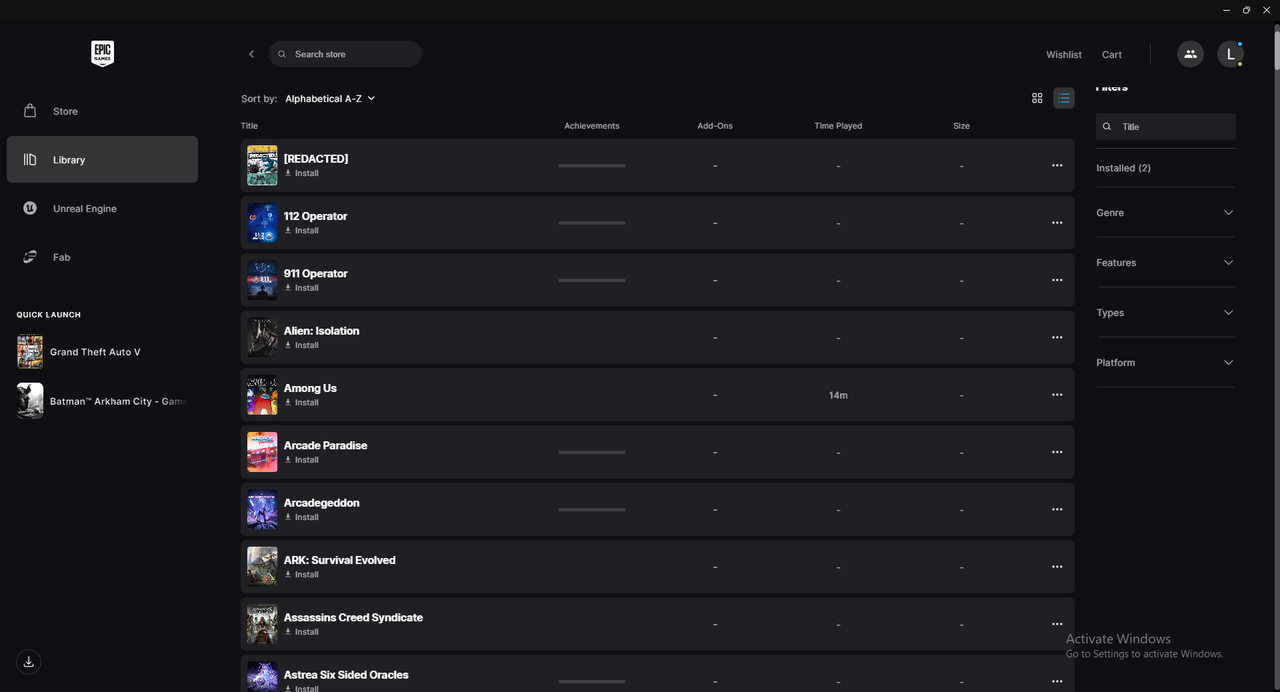Screen dimensions: 1280x692
Task: Switch to list view
Action: (1064, 98)
